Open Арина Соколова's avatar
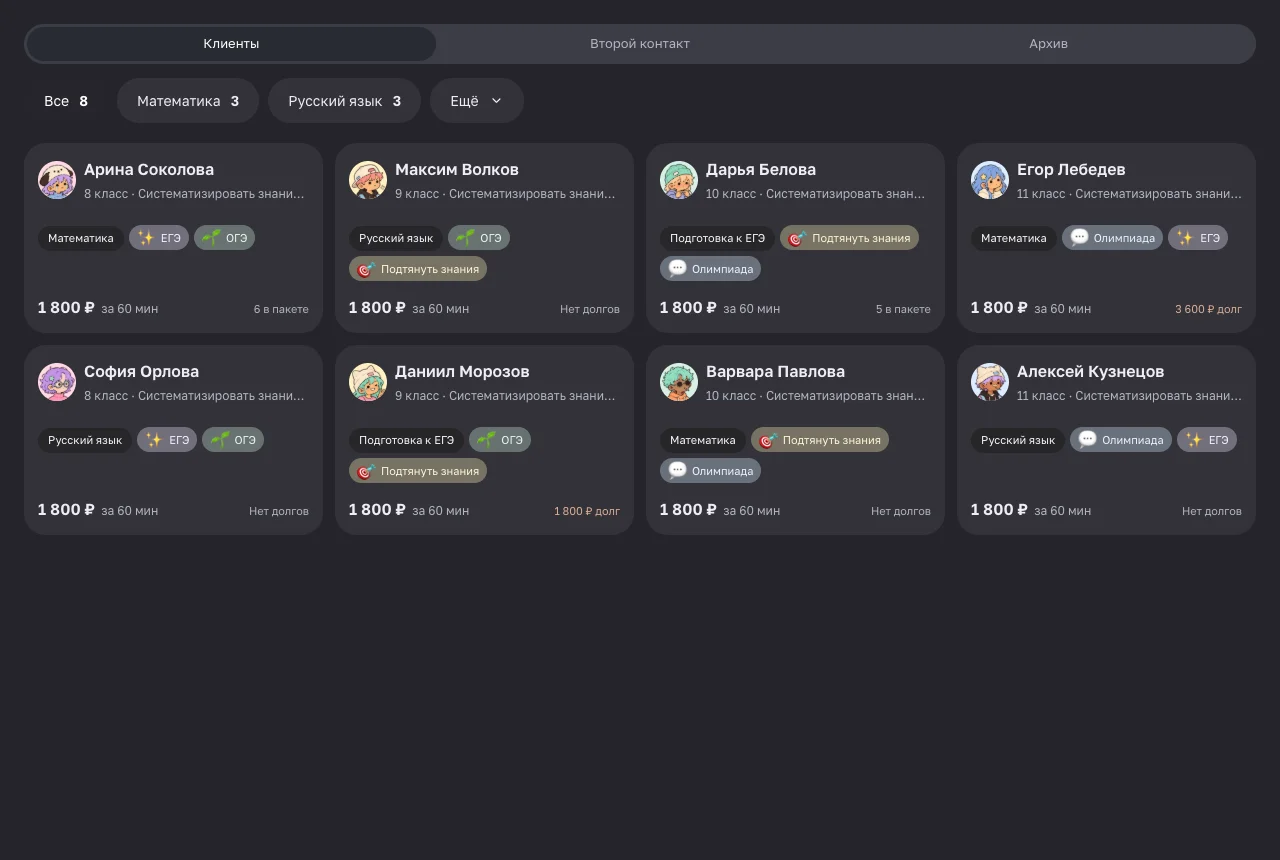 [x=57, y=180]
